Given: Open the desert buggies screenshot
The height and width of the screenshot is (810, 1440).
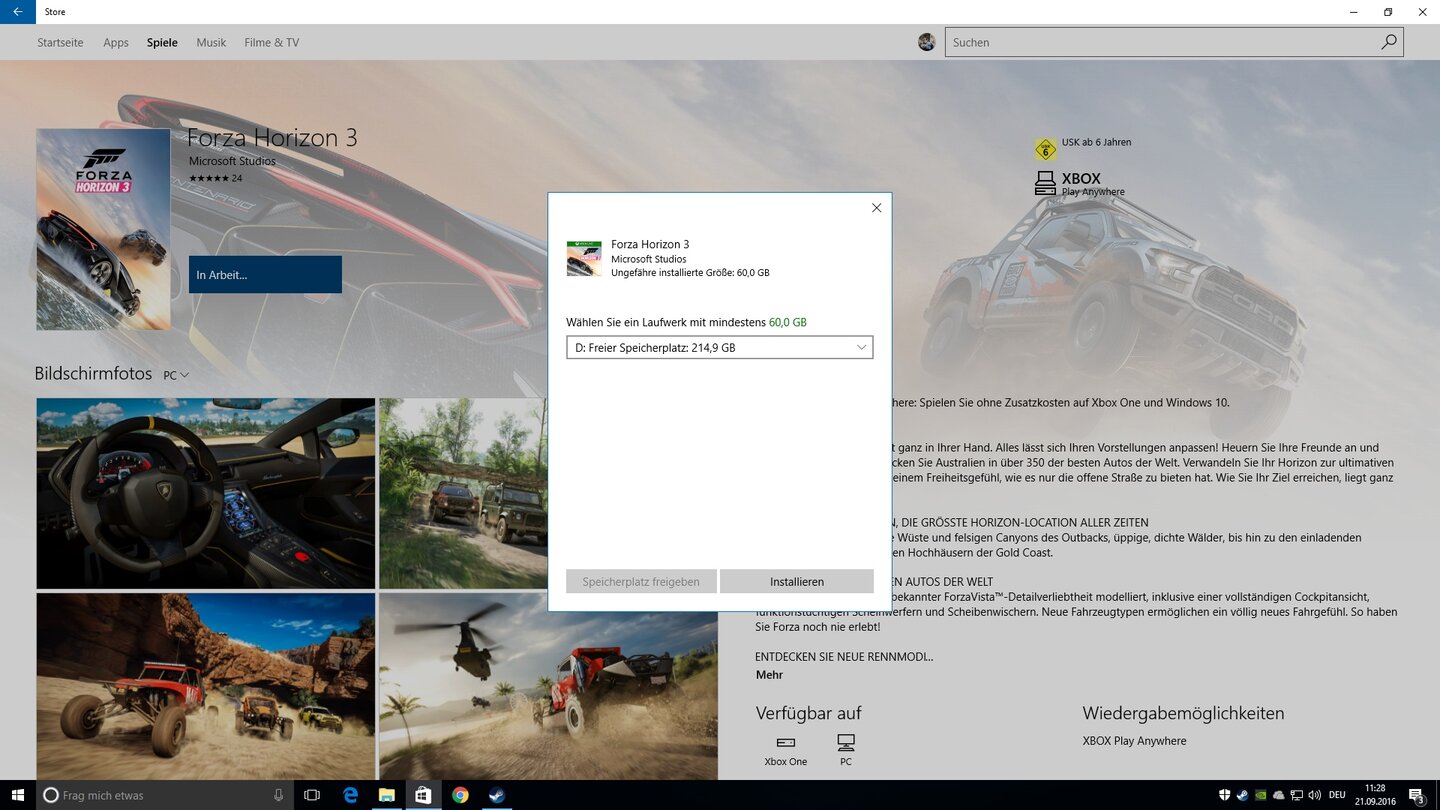Looking at the screenshot, I should point(206,686).
